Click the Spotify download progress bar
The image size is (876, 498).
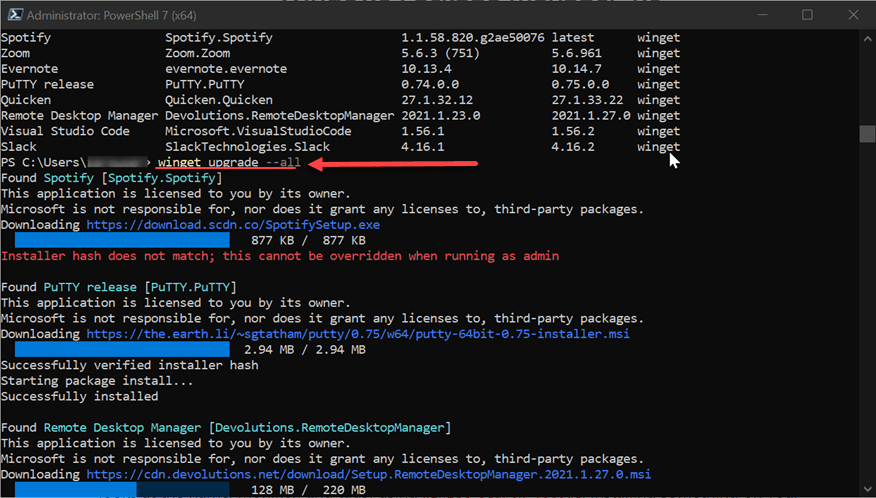[122, 240]
